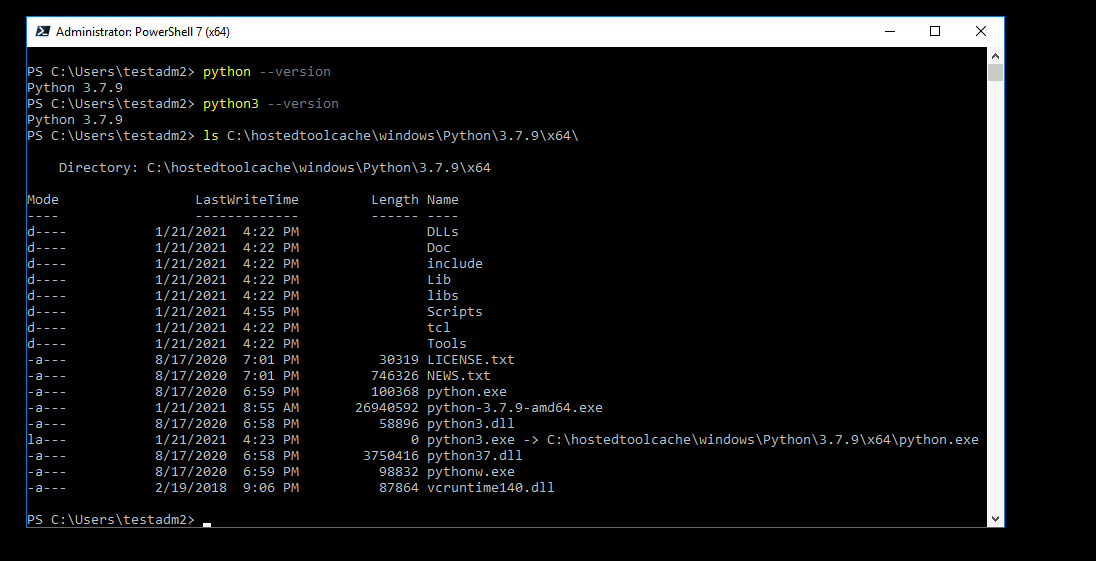Image resolution: width=1096 pixels, height=561 pixels.
Task: Click the 'python37.dll' file name
Action: (475, 456)
